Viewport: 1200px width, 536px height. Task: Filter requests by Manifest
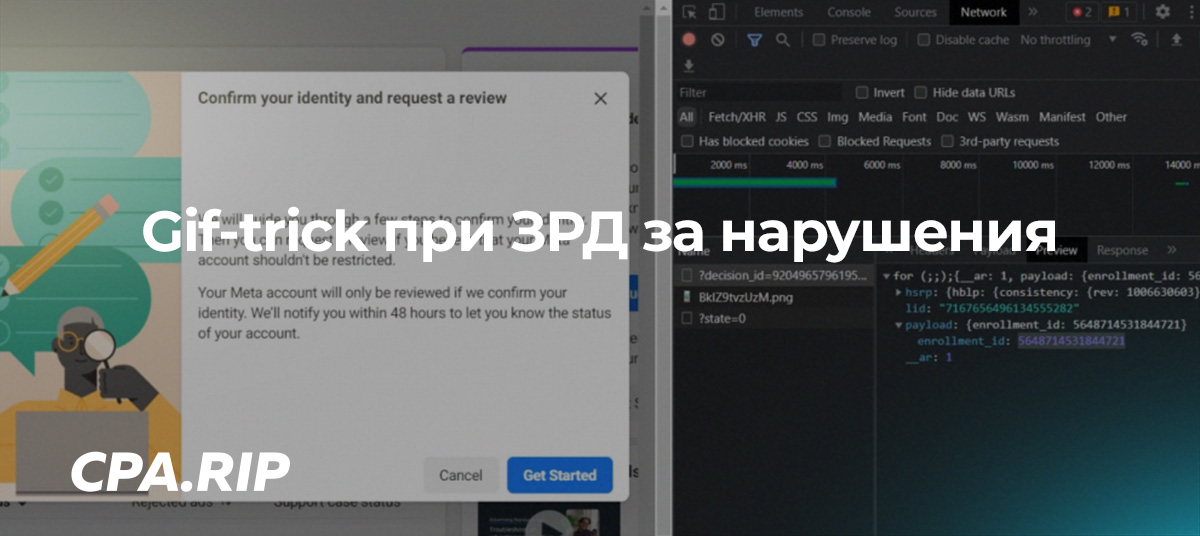point(1062,117)
